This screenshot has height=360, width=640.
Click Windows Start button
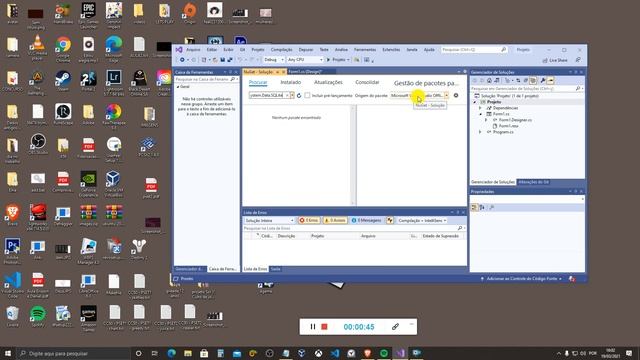tap(8, 353)
